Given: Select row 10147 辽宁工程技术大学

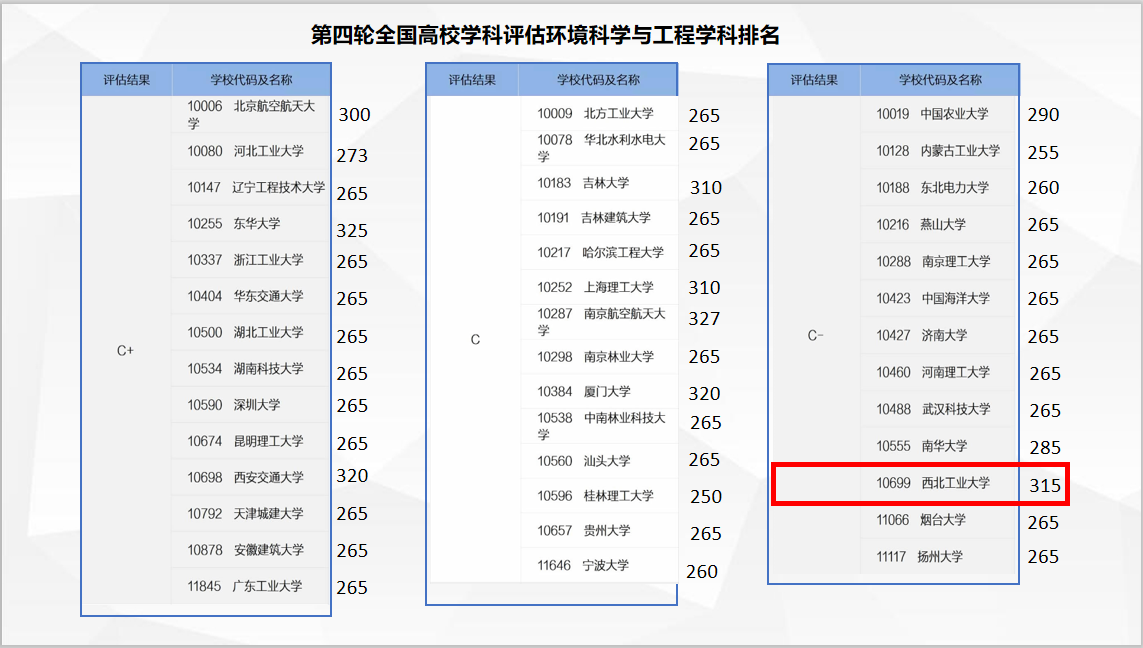Looking at the screenshot, I should [251, 188].
